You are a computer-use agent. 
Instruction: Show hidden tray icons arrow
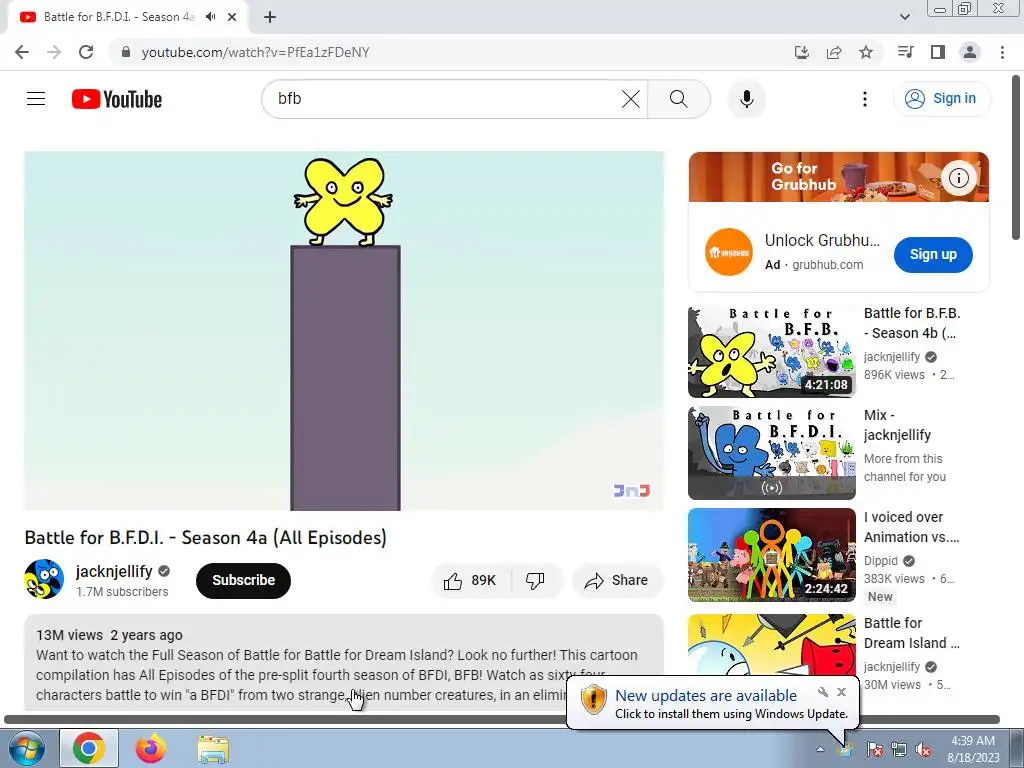tap(820, 749)
